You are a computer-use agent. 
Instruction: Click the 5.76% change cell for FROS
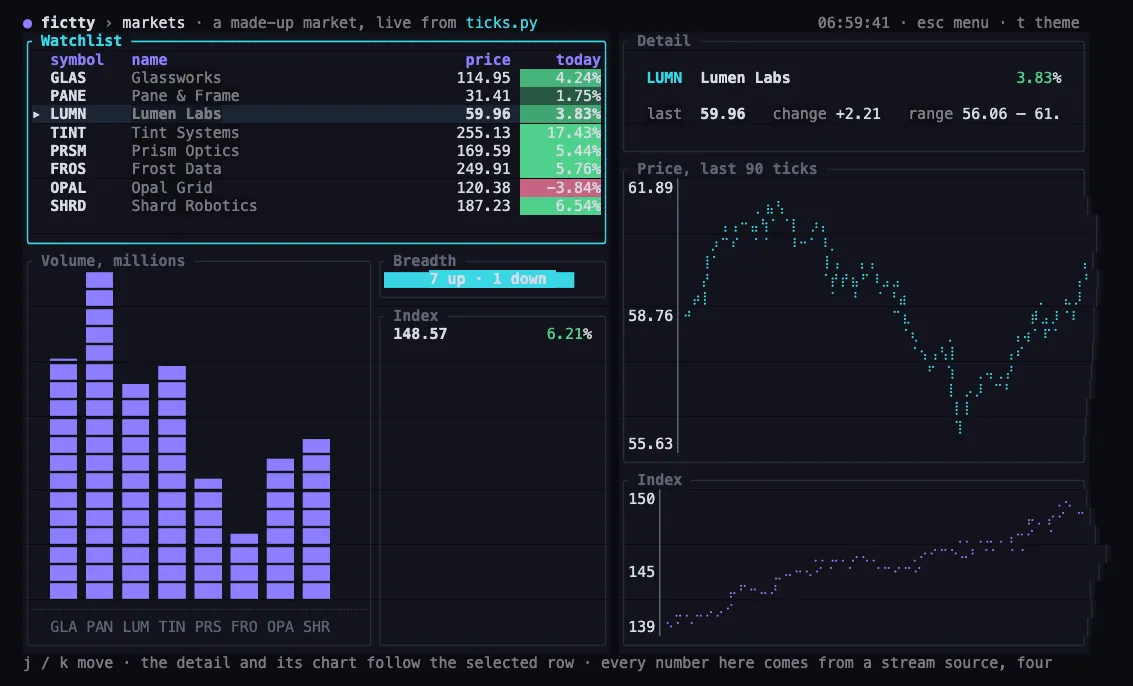coord(561,168)
